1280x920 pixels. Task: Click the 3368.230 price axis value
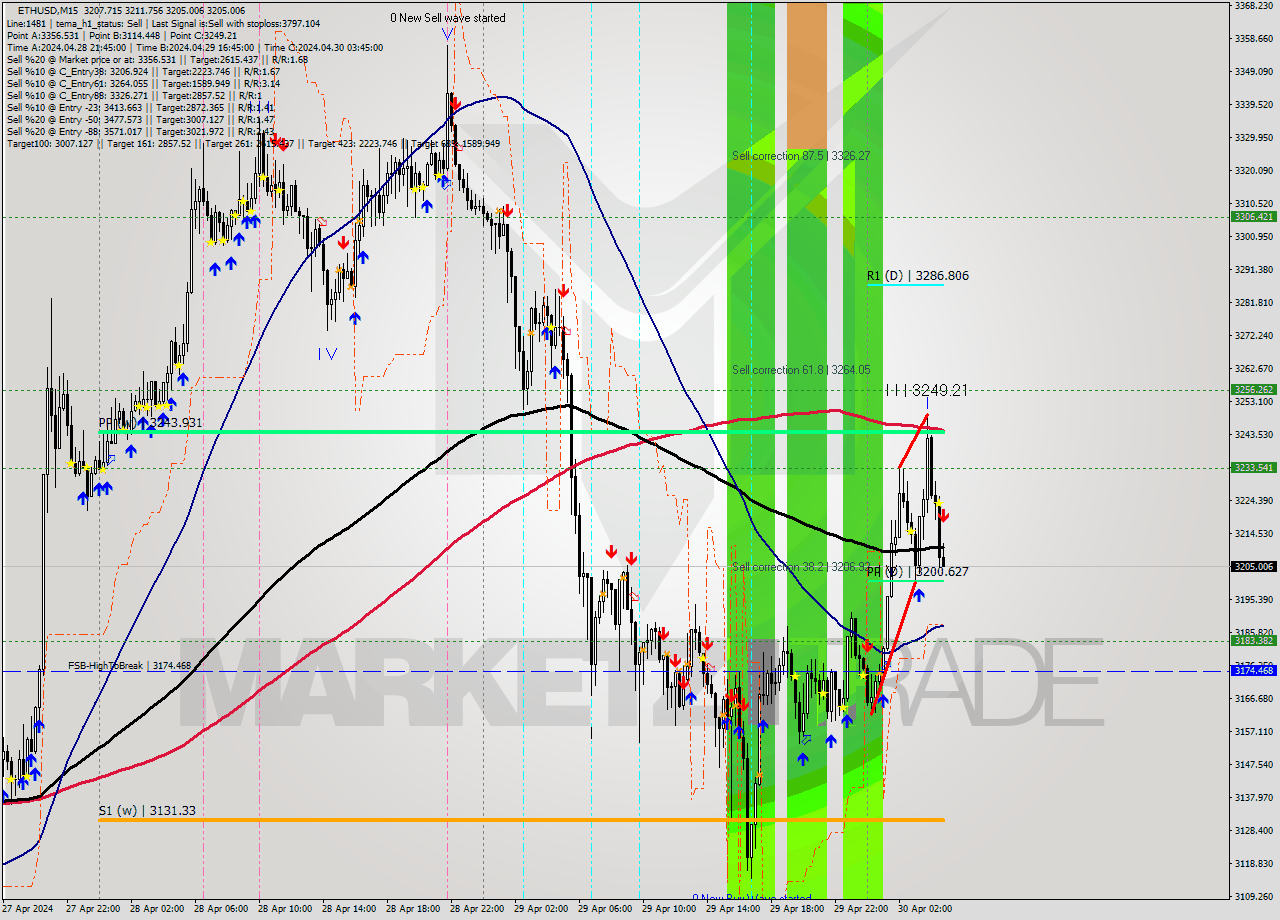tap(1253, 6)
